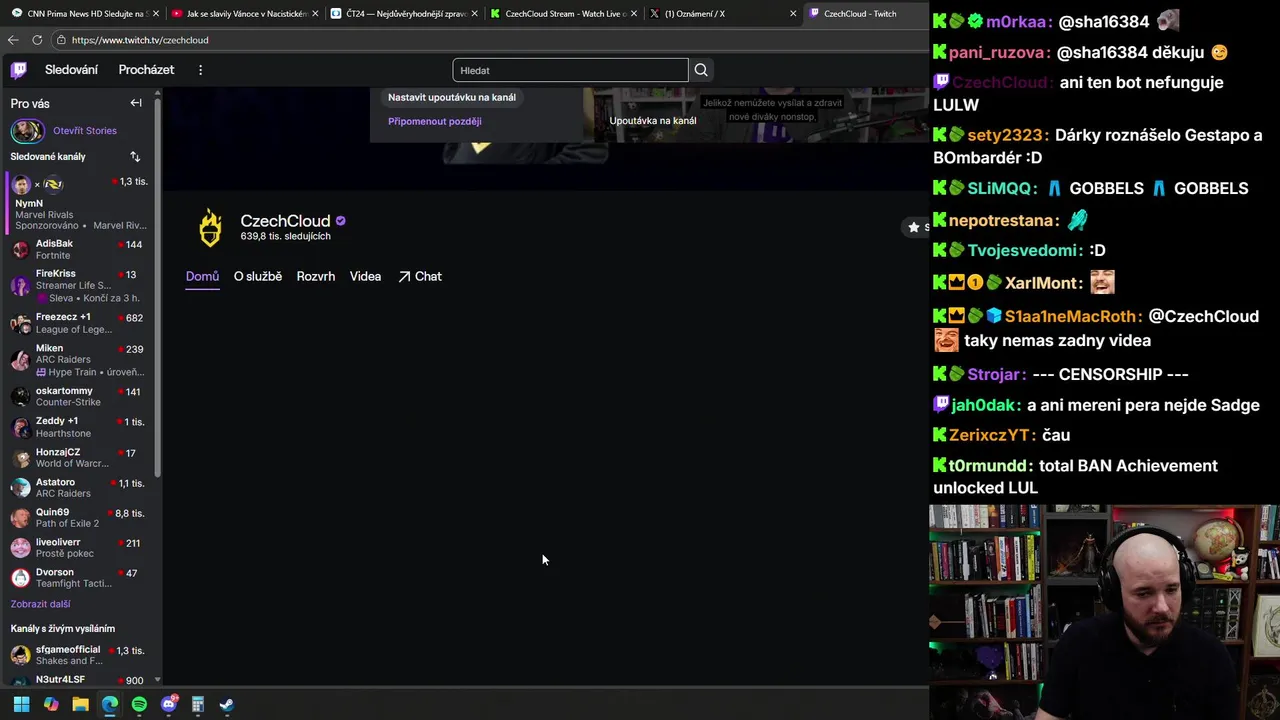
Task: Sort followed channels with arrows icon
Action: pos(135,156)
